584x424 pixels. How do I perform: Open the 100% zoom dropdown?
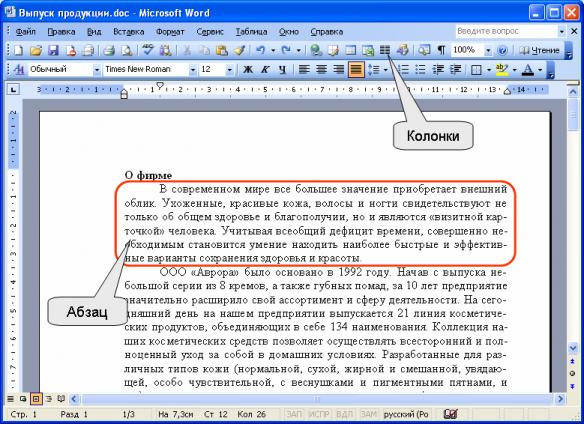[x=488, y=51]
